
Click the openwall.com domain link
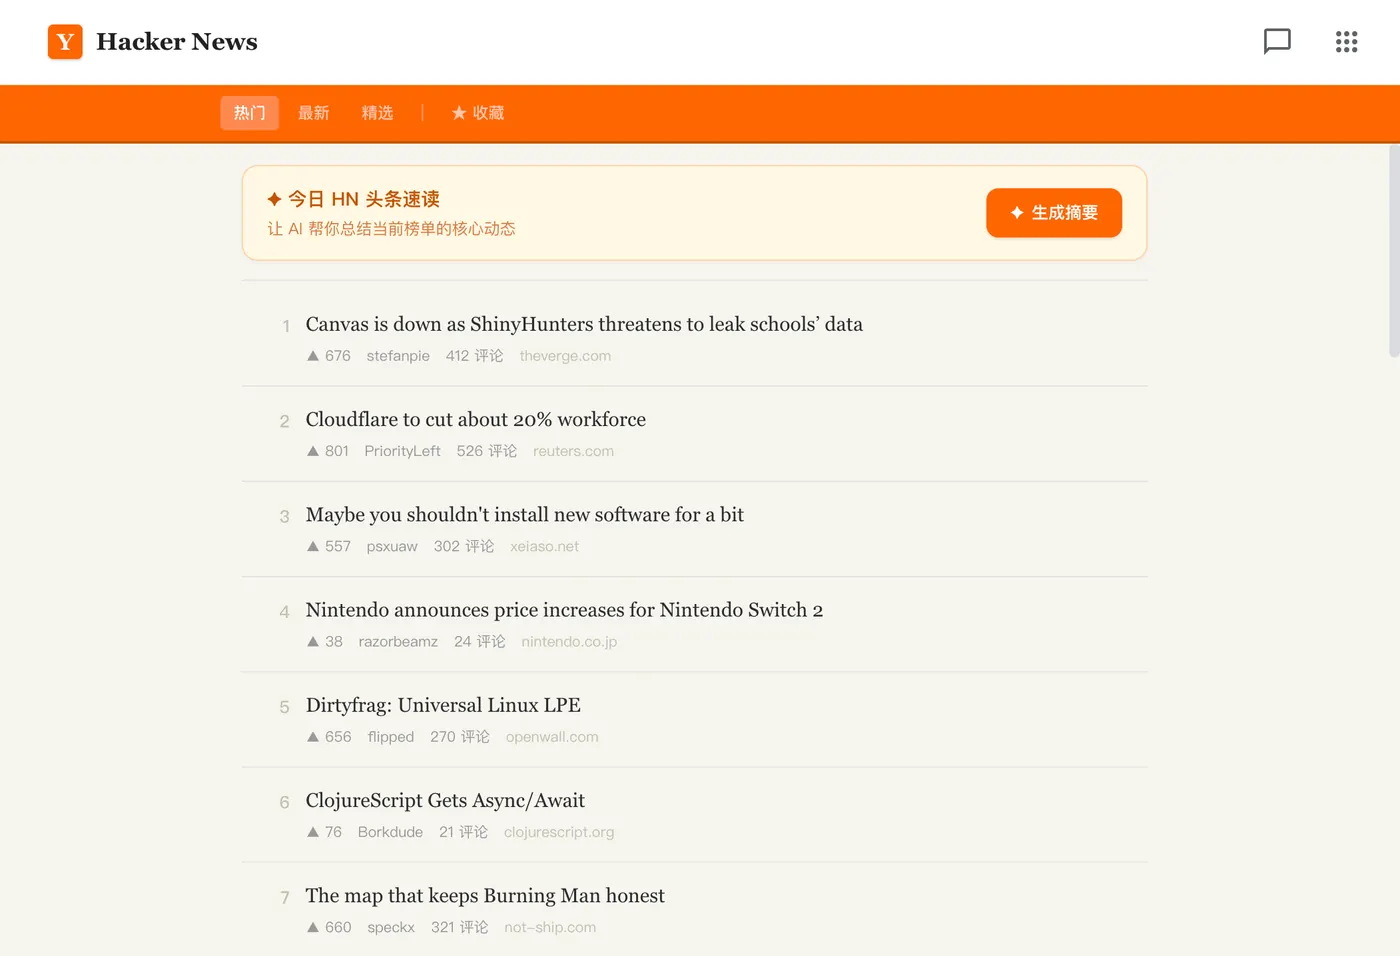(x=552, y=737)
